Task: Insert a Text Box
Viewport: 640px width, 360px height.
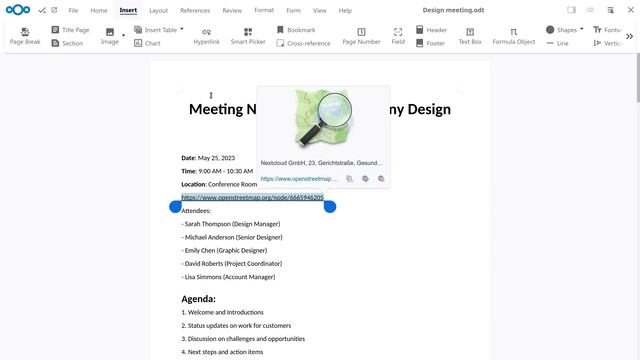Action: coord(470,36)
